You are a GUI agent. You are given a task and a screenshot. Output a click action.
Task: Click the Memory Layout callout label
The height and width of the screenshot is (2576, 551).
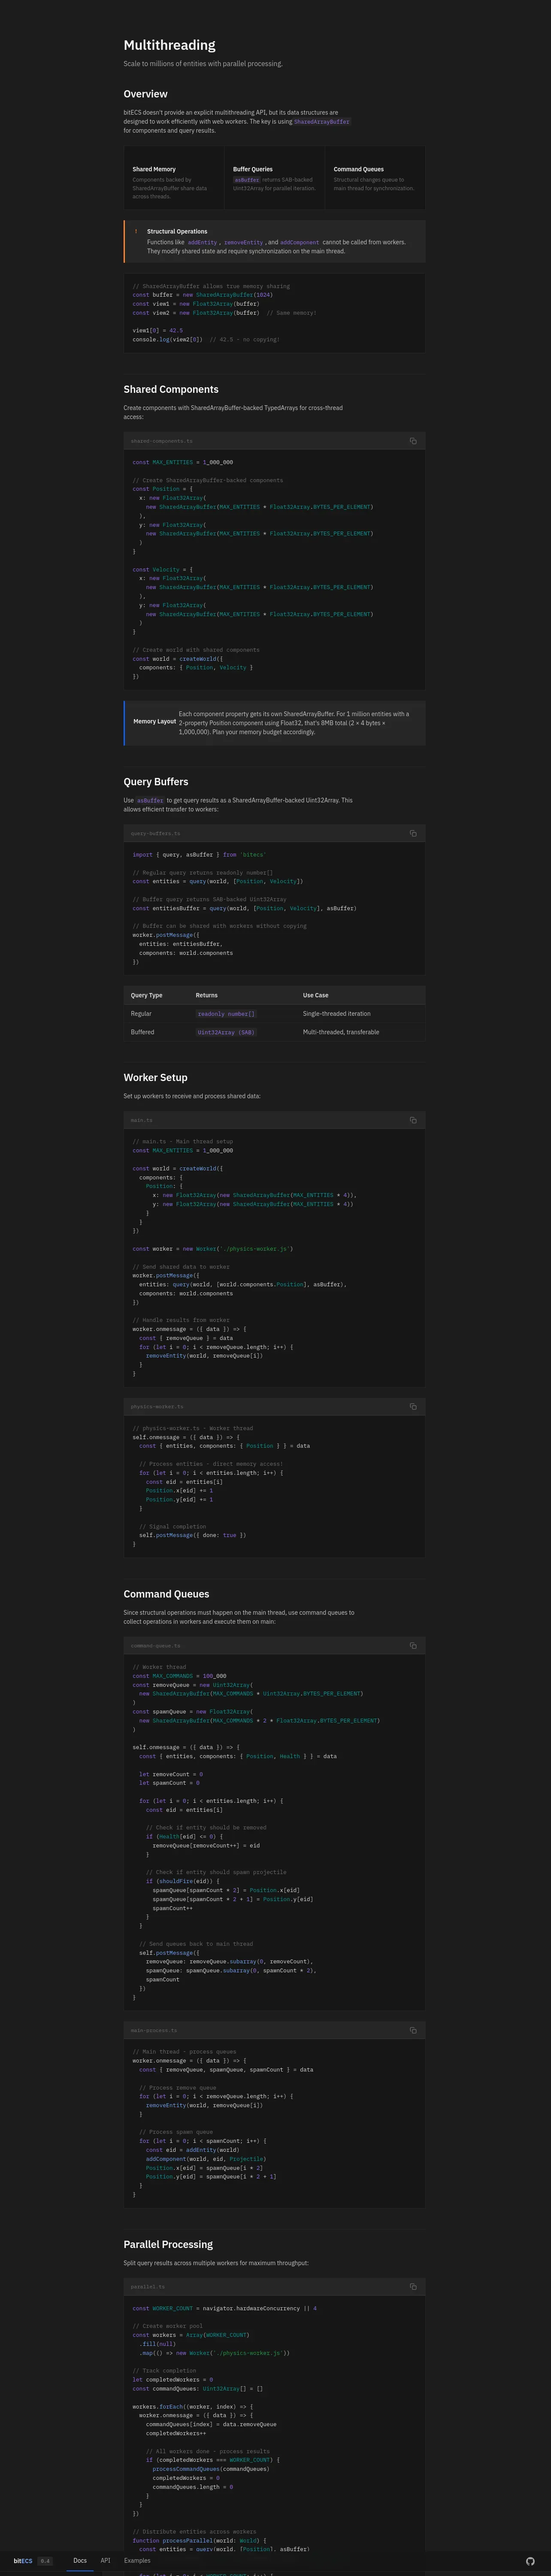point(154,721)
